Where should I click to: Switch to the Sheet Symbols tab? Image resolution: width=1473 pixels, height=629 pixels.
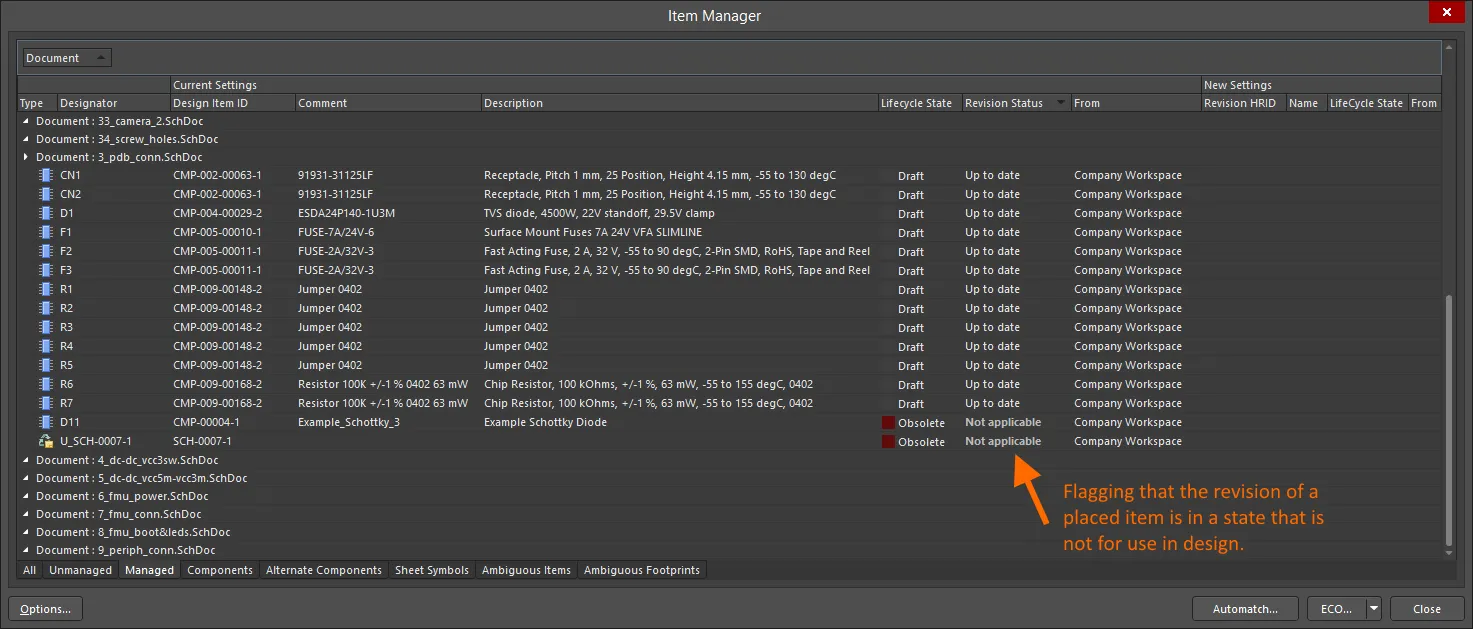coord(431,570)
